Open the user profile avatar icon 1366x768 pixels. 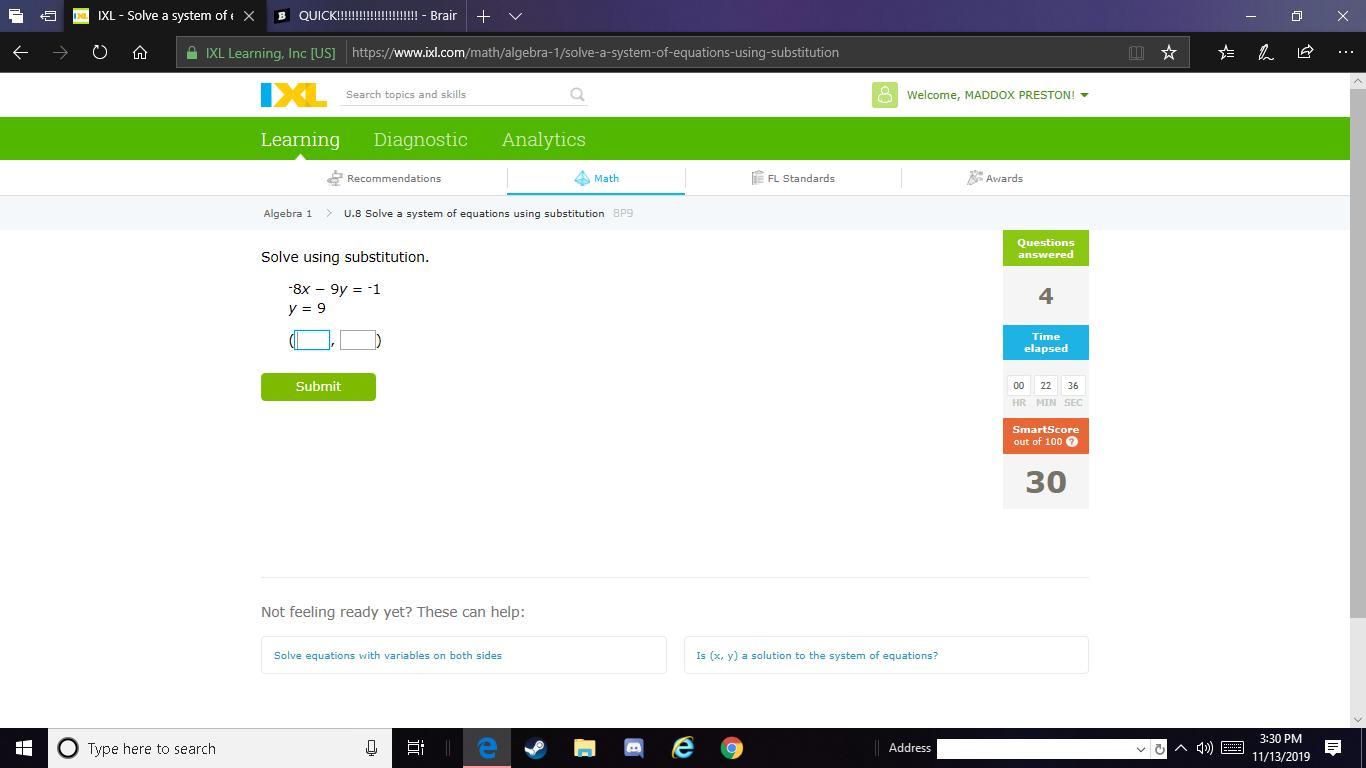click(x=884, y=95)
